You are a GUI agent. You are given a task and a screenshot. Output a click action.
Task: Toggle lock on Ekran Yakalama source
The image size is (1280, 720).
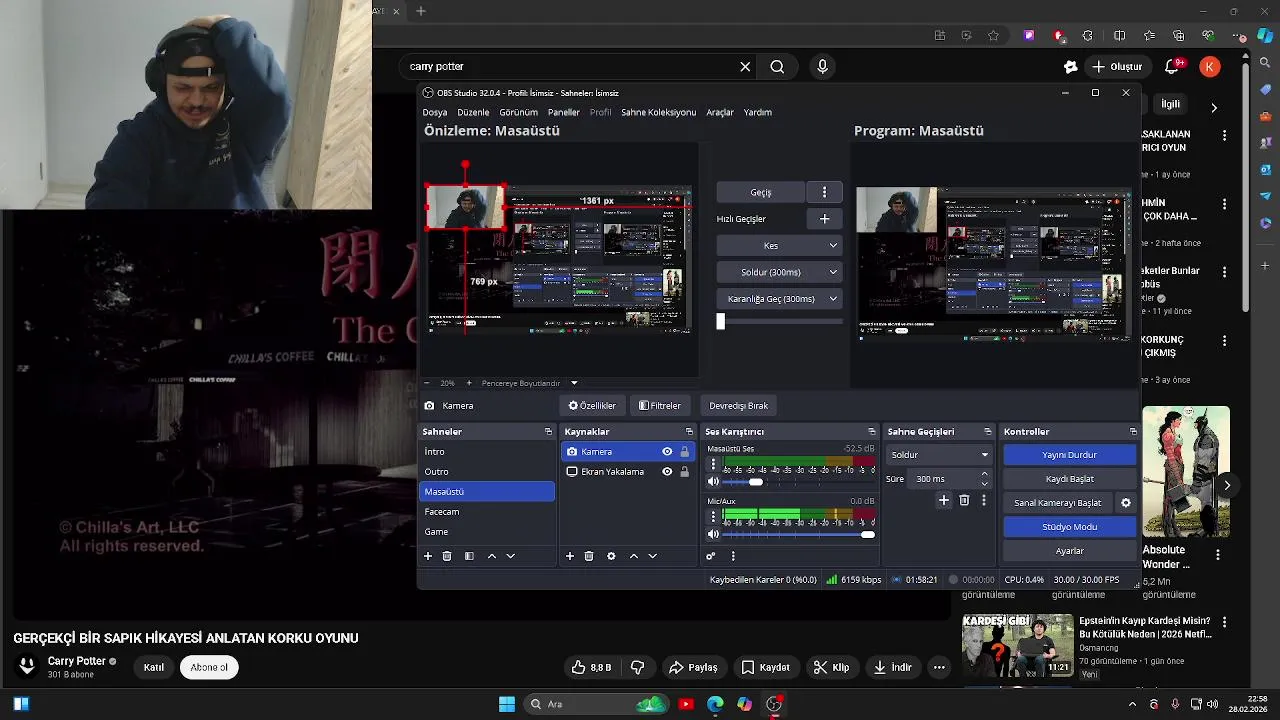pyautogui.click(x=685, y=472)
